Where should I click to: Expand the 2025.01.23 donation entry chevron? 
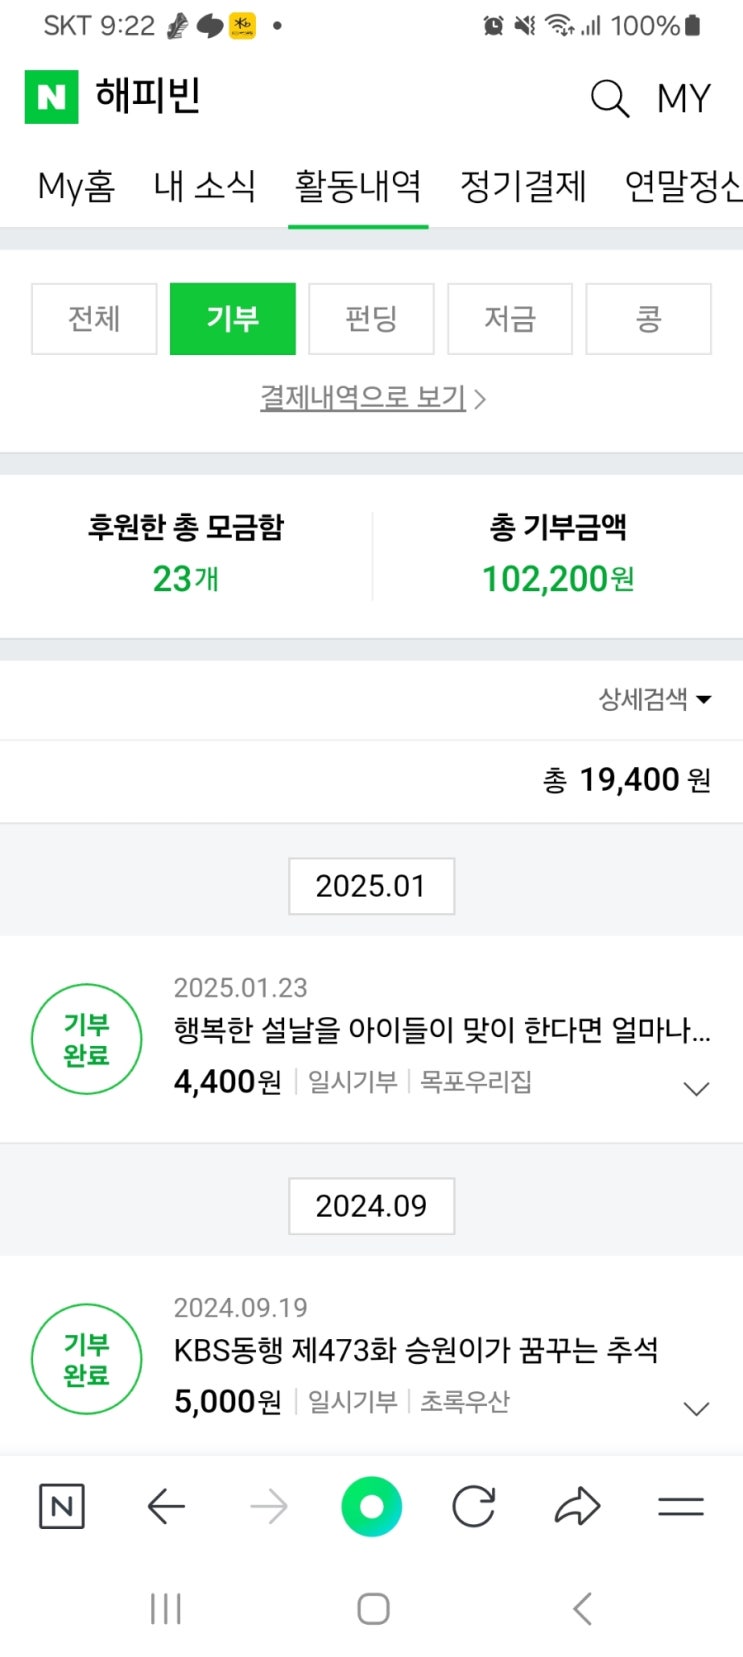[x=696, y=1089]
